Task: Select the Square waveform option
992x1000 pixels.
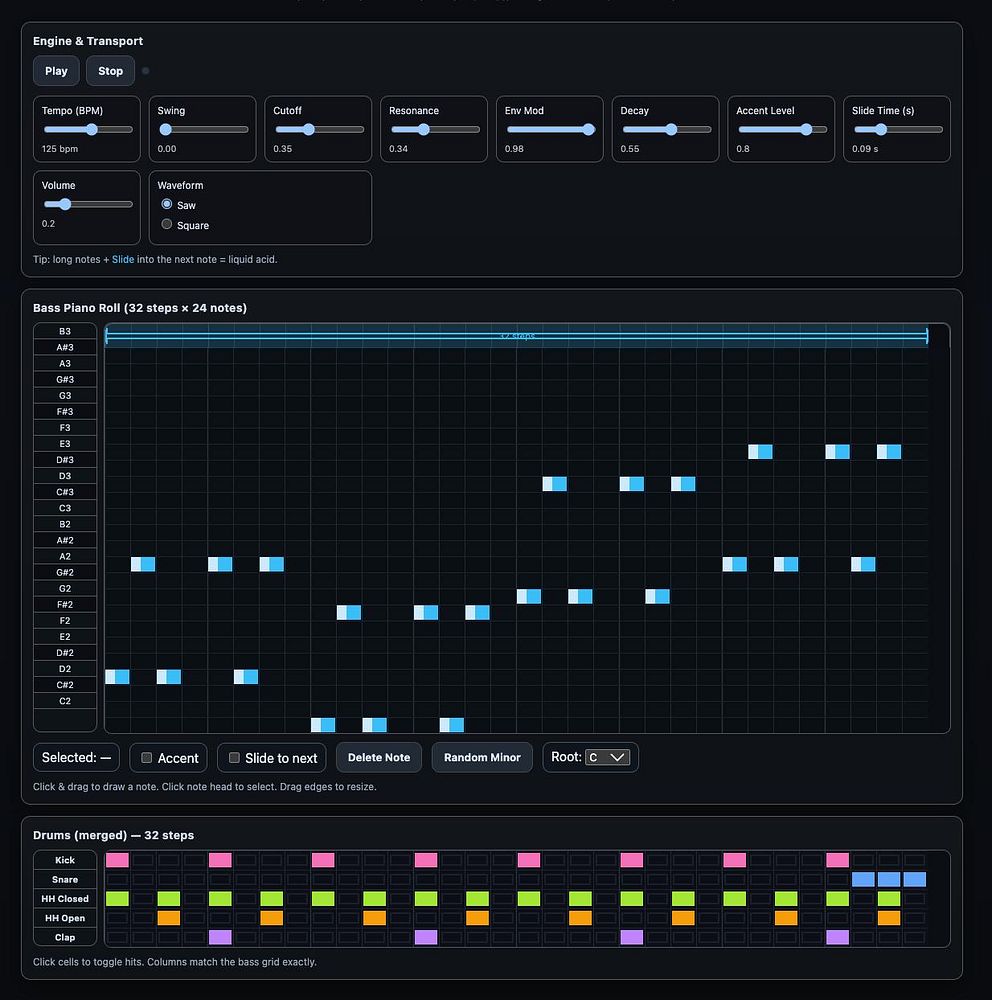Action: pyautogui.click(x=167, y=225)
